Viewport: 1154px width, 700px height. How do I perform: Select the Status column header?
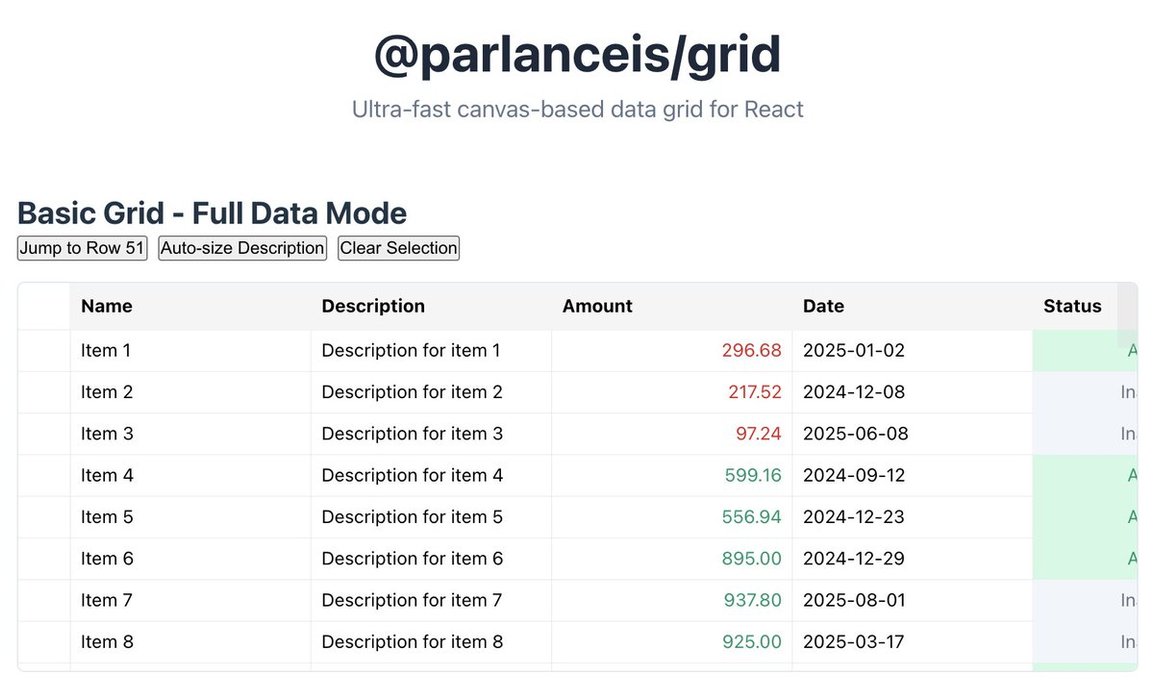[x=1074, y=306]
